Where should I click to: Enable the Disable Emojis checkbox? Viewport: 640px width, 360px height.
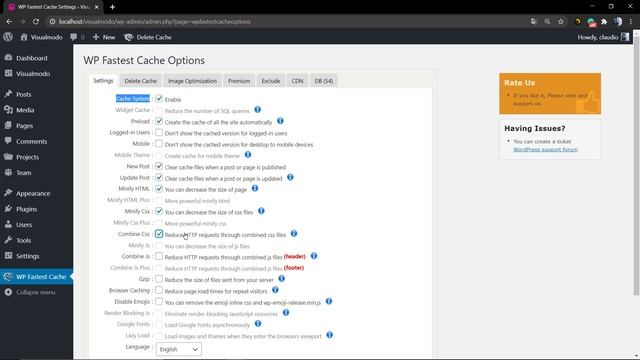[159, 302]
